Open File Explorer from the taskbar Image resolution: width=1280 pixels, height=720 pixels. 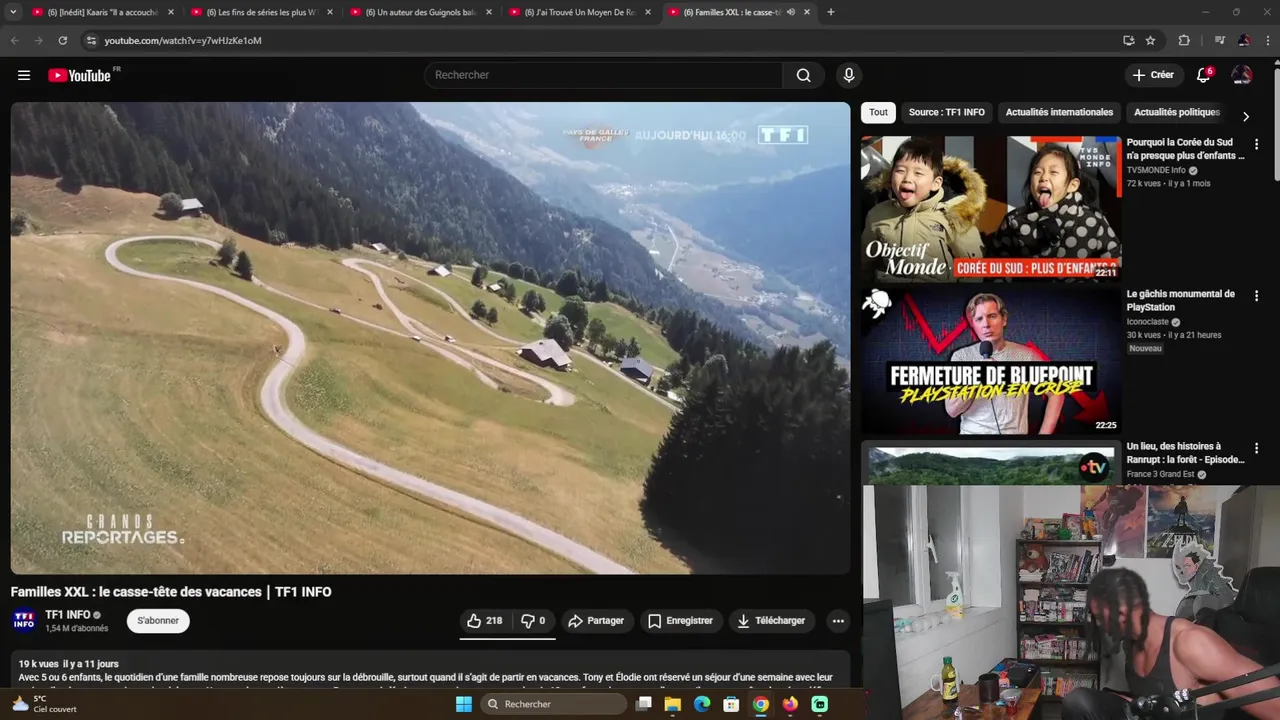click(673, 704)
